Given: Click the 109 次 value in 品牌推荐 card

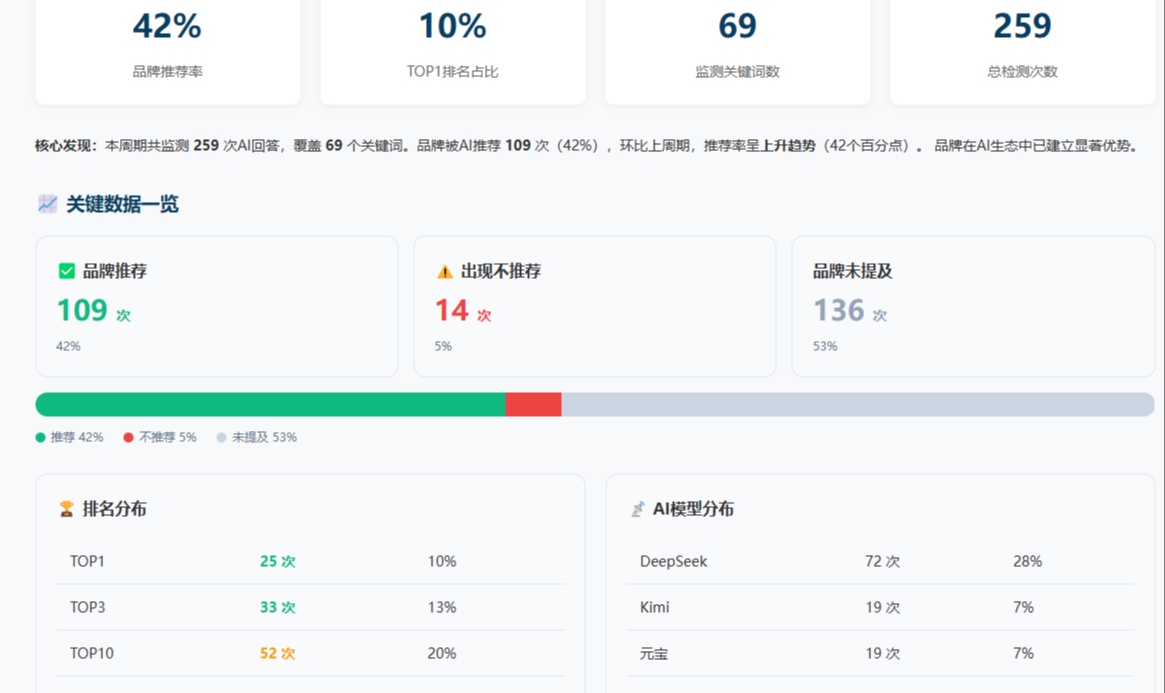Looking at the screenshot, I should tap(94, 310).
